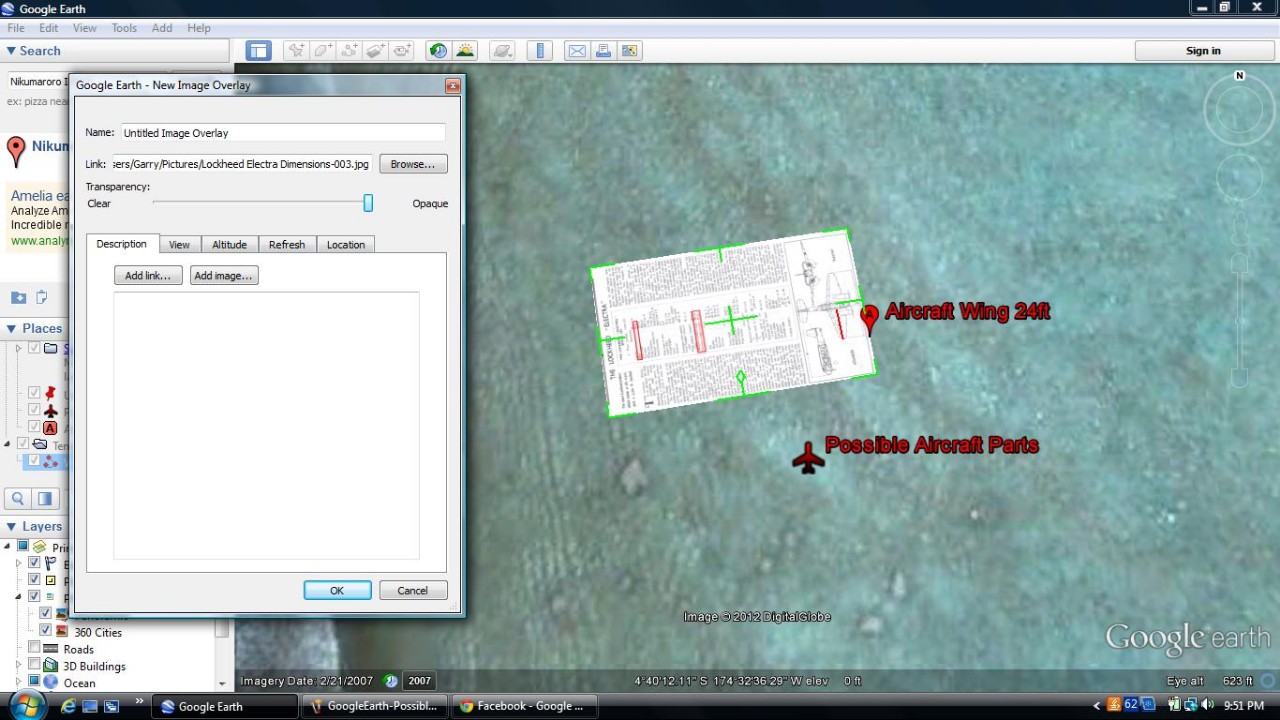
Task: Toggle the Primary Database checkbox in Layers
Action: coord(22,547)
